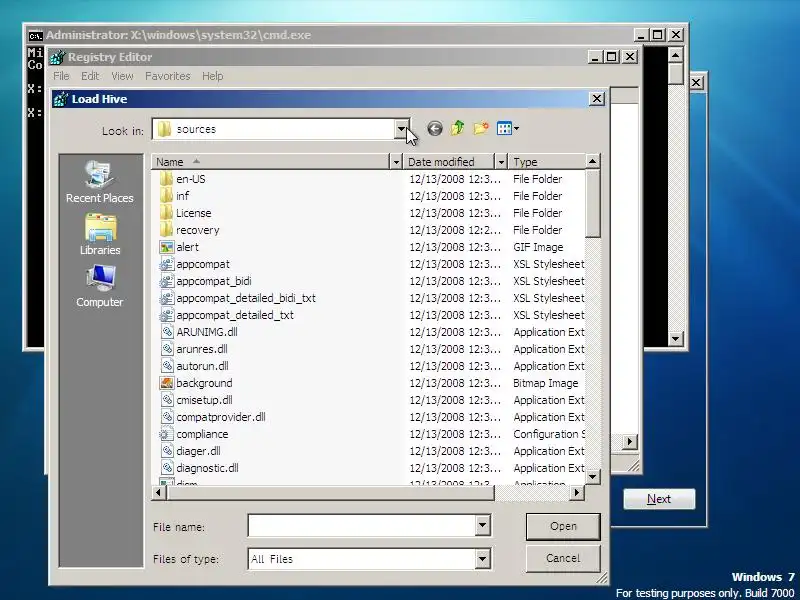Create a new folder icon
Viewport: 800px width, 600px height.
[481, 128]
